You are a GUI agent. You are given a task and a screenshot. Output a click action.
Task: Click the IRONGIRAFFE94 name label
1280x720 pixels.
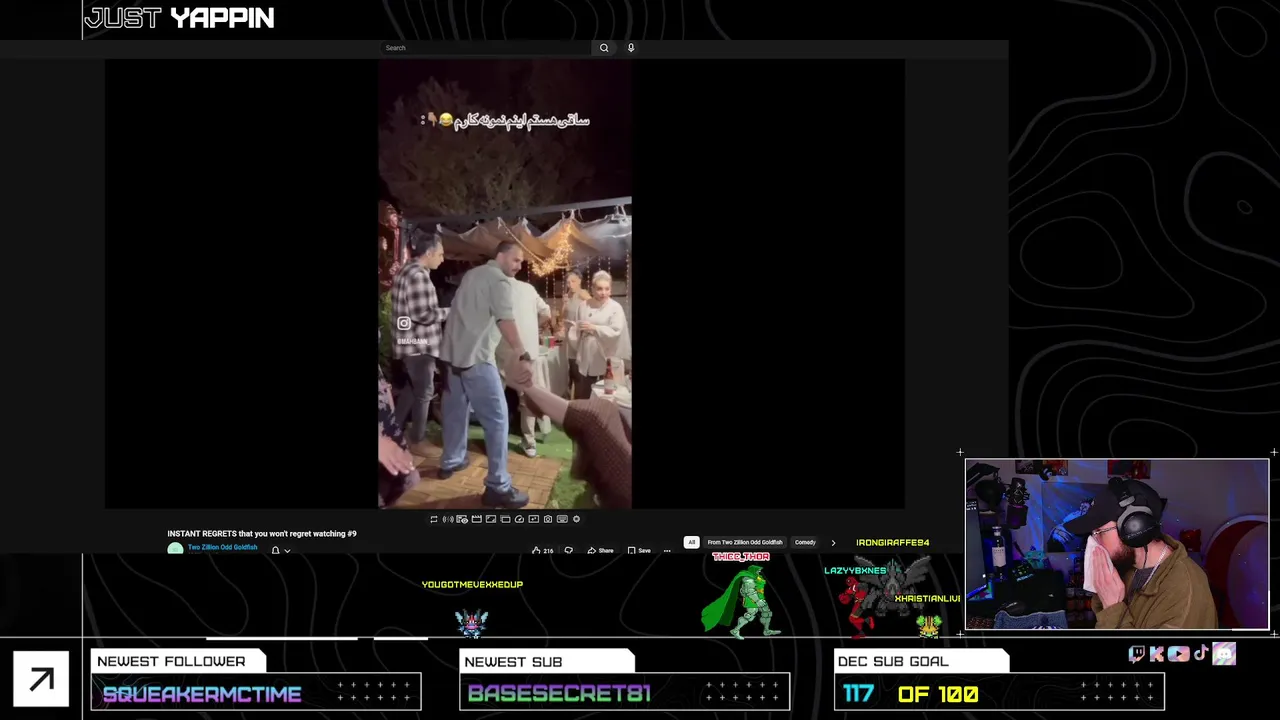[893, 543]
